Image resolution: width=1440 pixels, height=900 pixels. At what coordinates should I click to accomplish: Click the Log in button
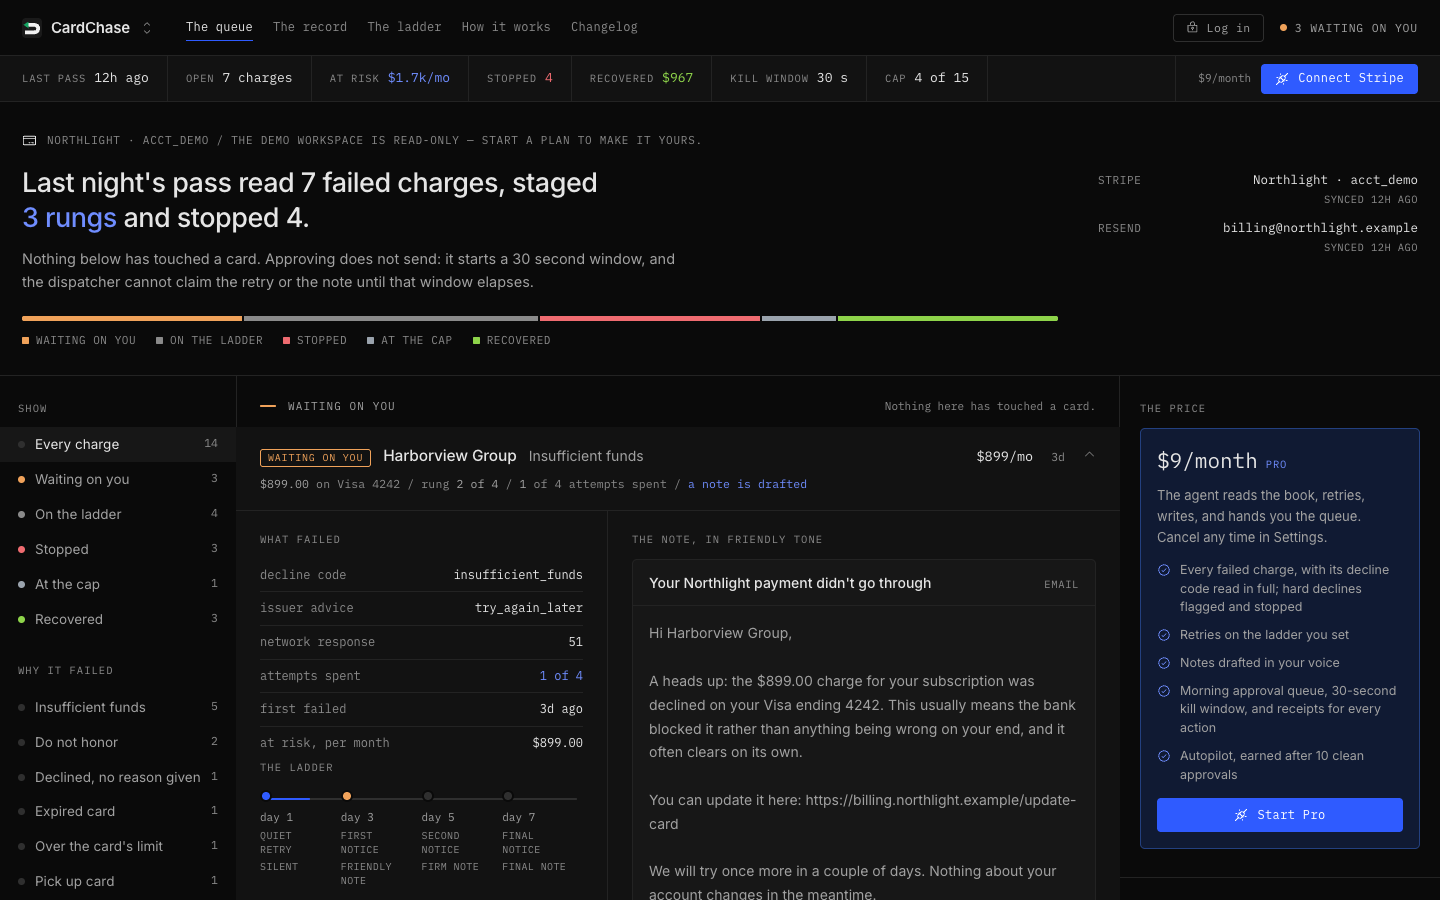(1218, 28)
